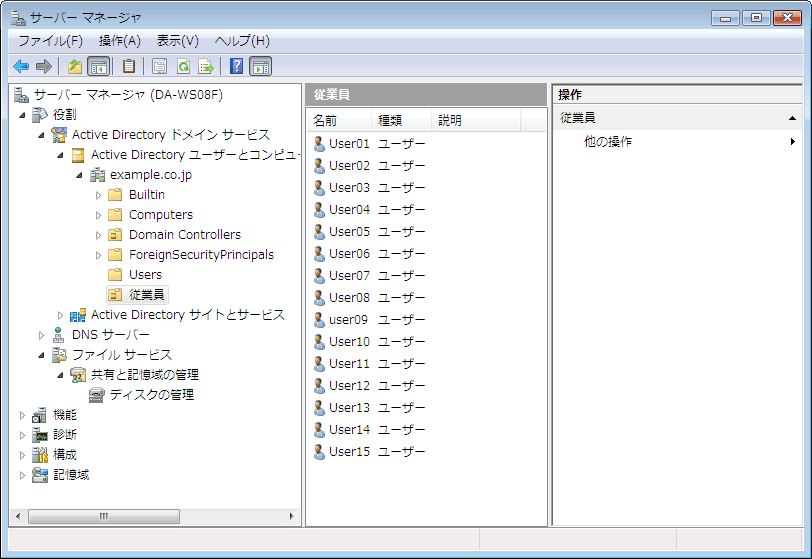The image size is (812, 559).
Task: Click the 診断 diagnostics icon
Action: pos(40,435)
